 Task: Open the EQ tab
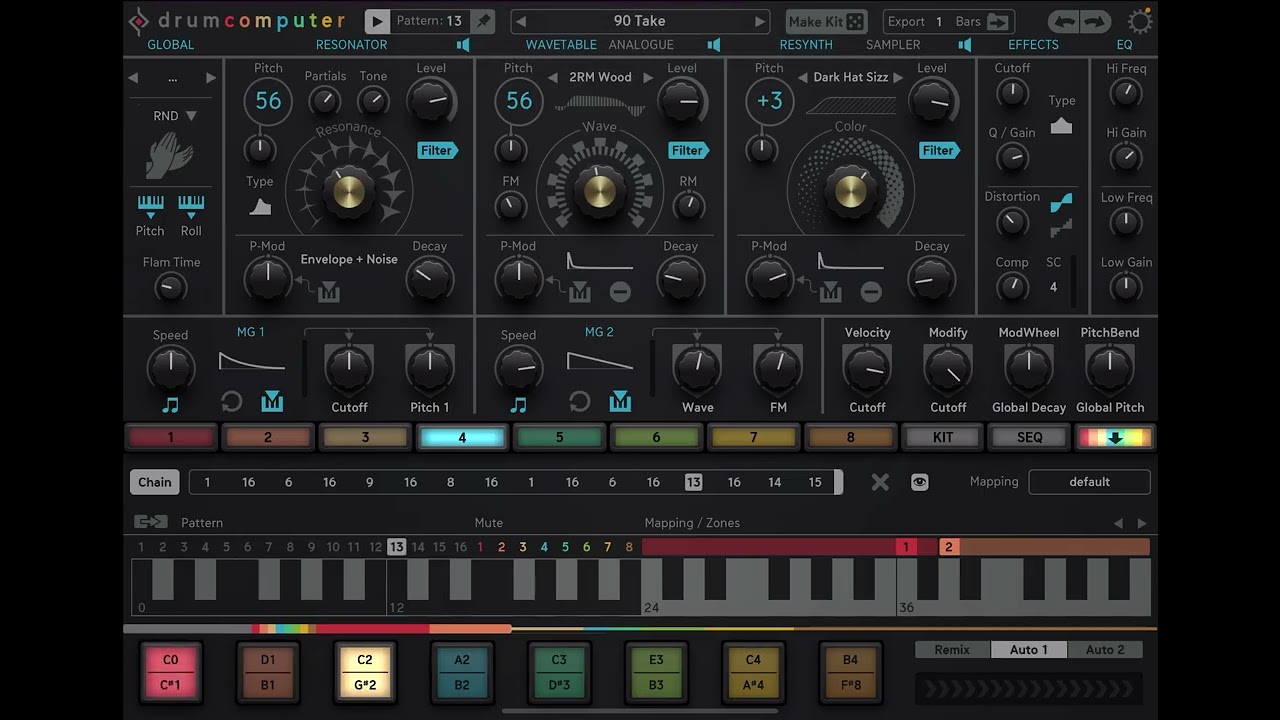click(1125, 45)
